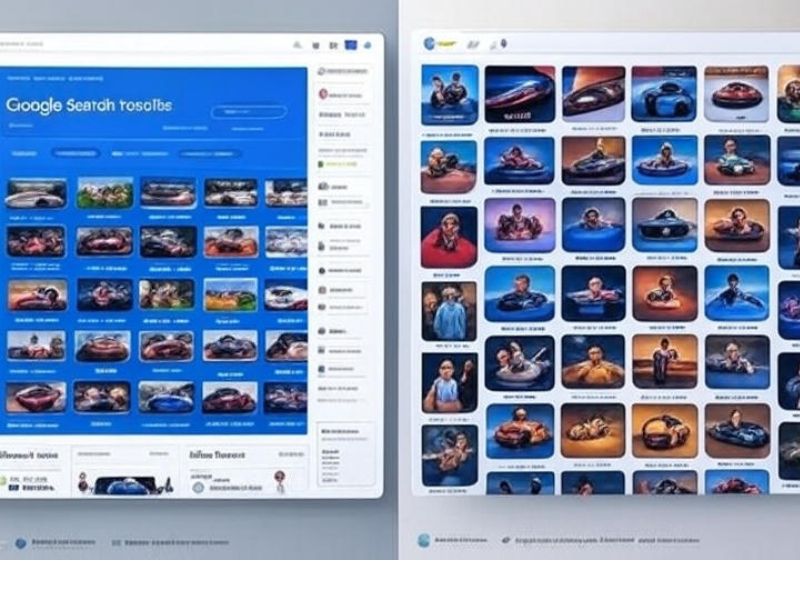Open first car thumbnail in the blue results grid
Screen dimensions: 800x600
tap(36, 193)
